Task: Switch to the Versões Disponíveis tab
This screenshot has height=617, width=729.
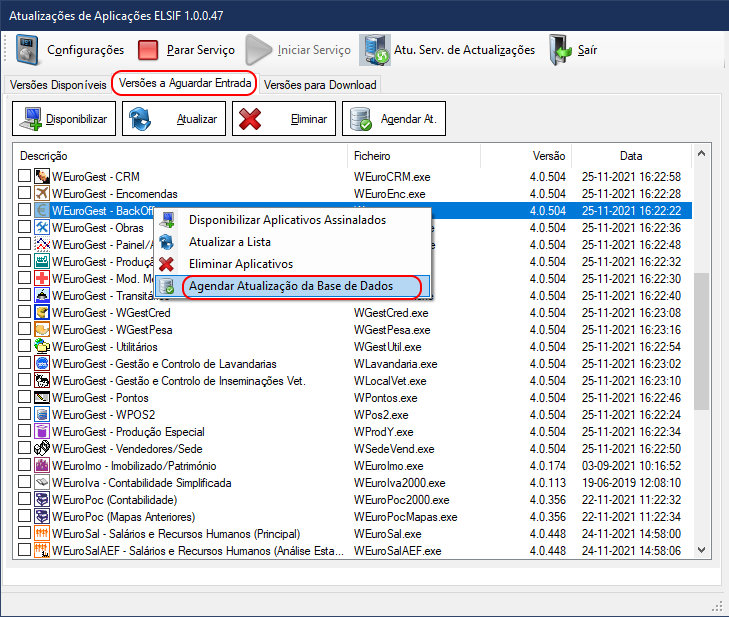Action: (x=56, y=85)
